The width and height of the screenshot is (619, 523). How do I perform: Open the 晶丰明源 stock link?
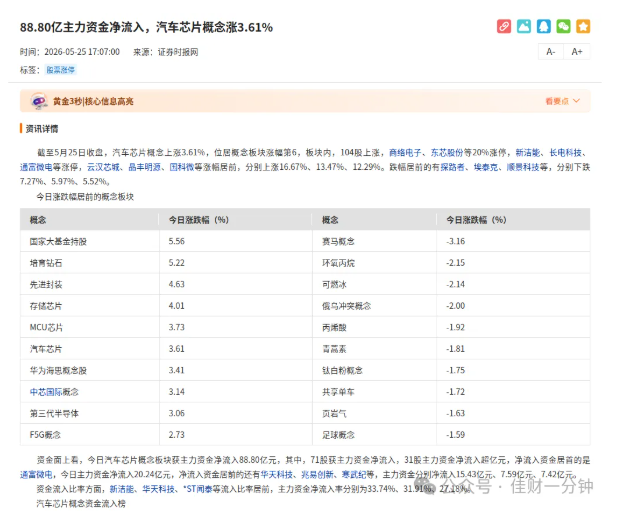(144, 167)
